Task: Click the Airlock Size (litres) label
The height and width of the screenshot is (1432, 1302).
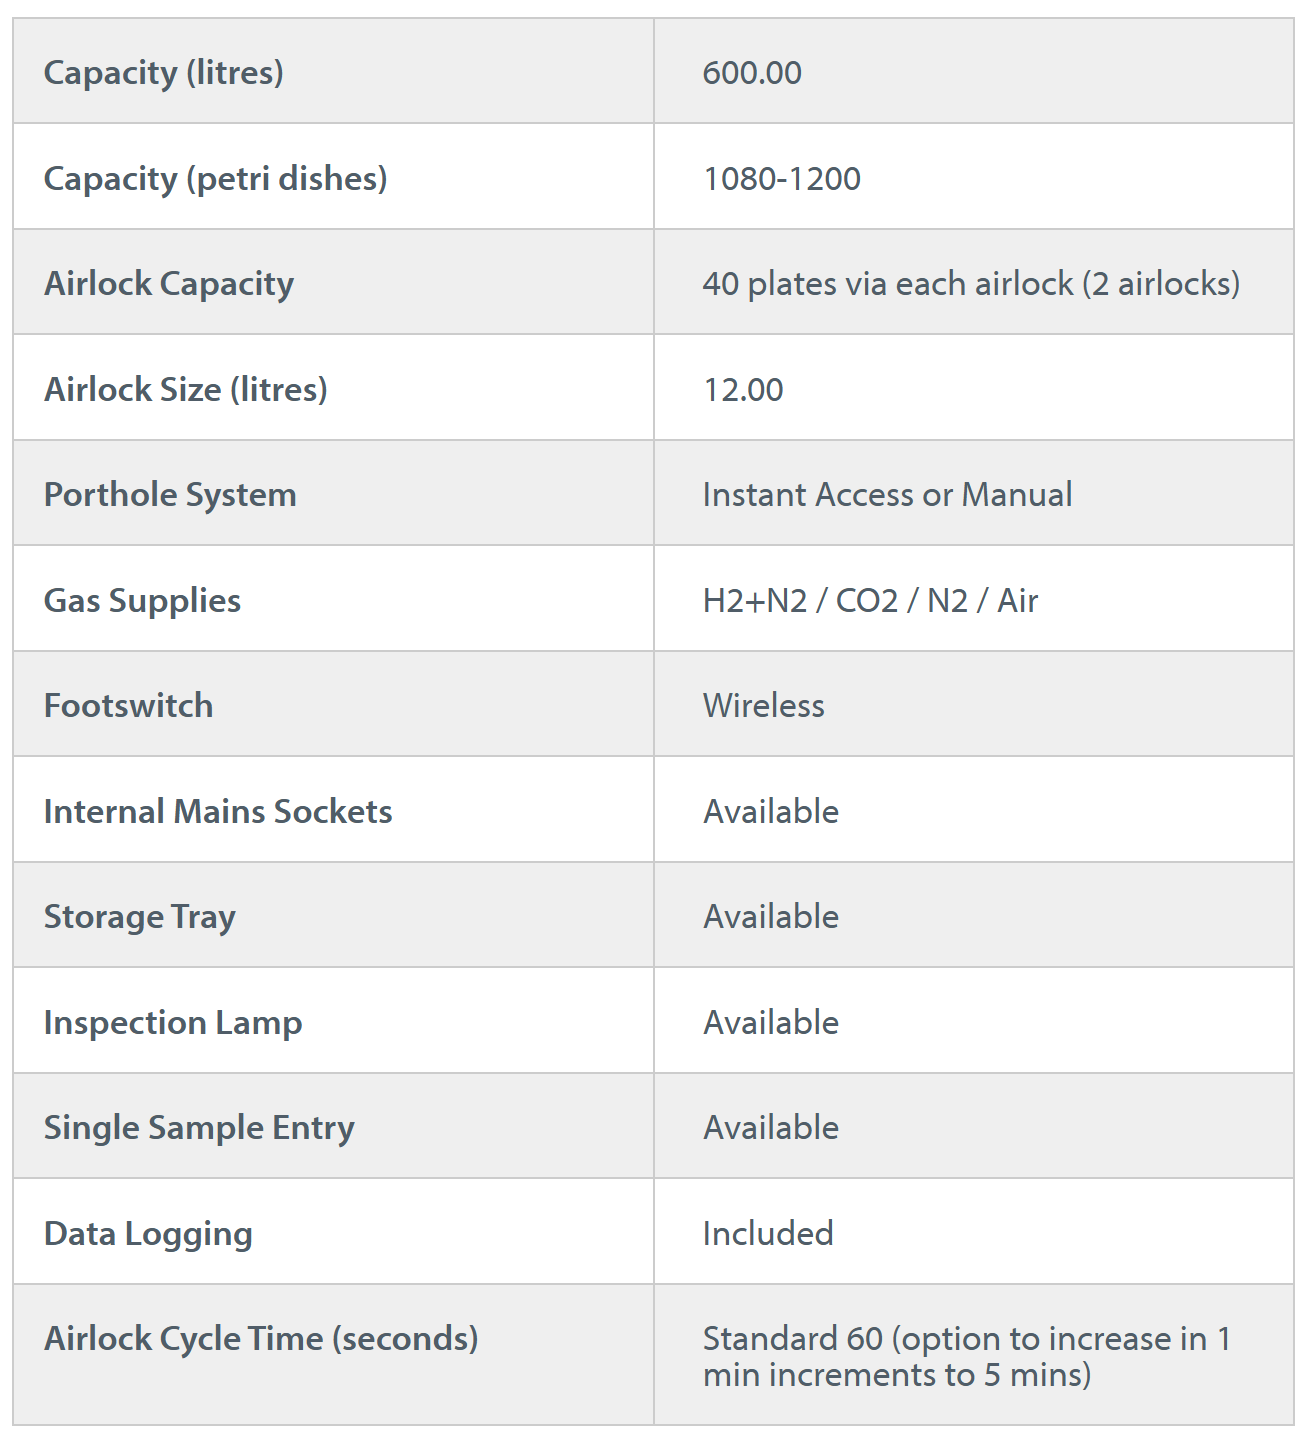Action: click(x=185, y=390)
